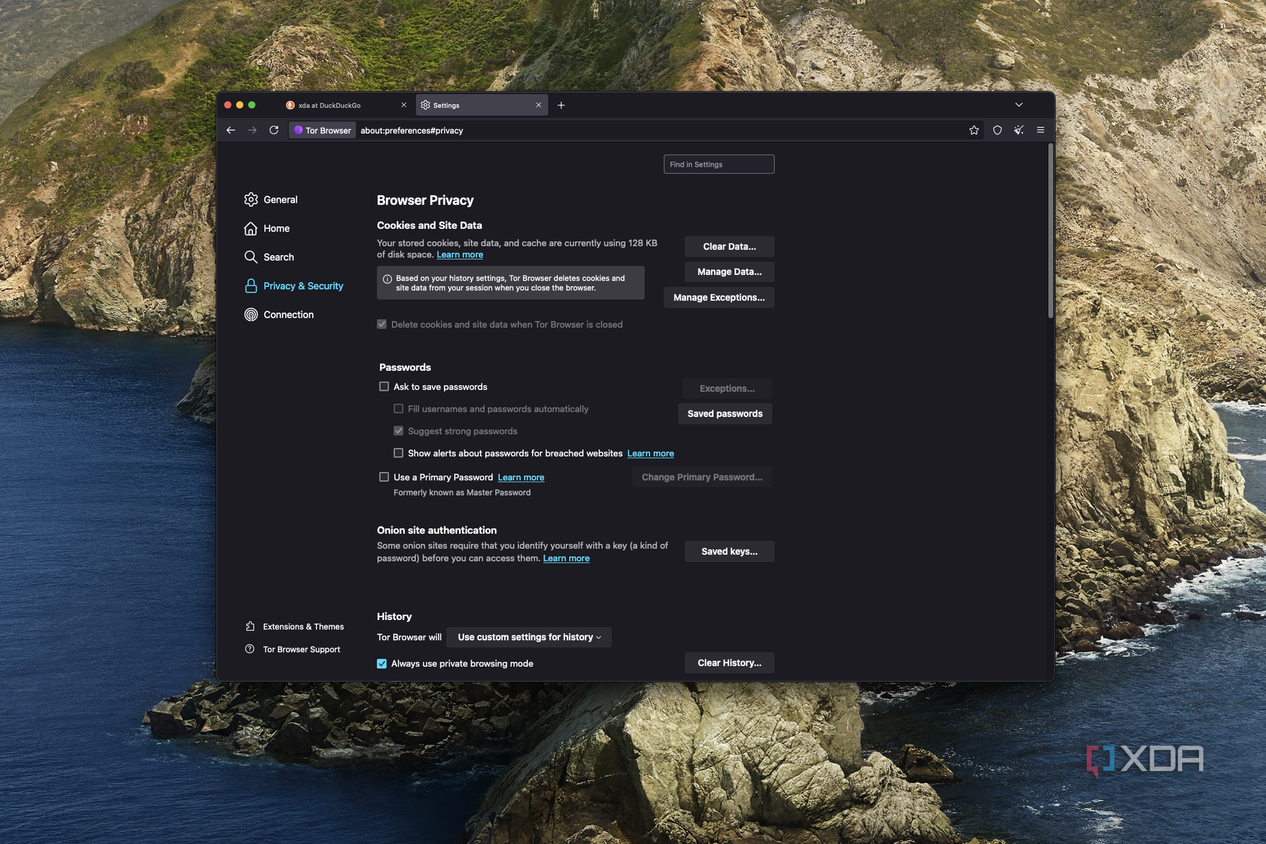The height and width of the screenshot is (844, 1266).
Task: Bookmark this page with star icon
Action: pyautogui.click(x=974, y=130)
